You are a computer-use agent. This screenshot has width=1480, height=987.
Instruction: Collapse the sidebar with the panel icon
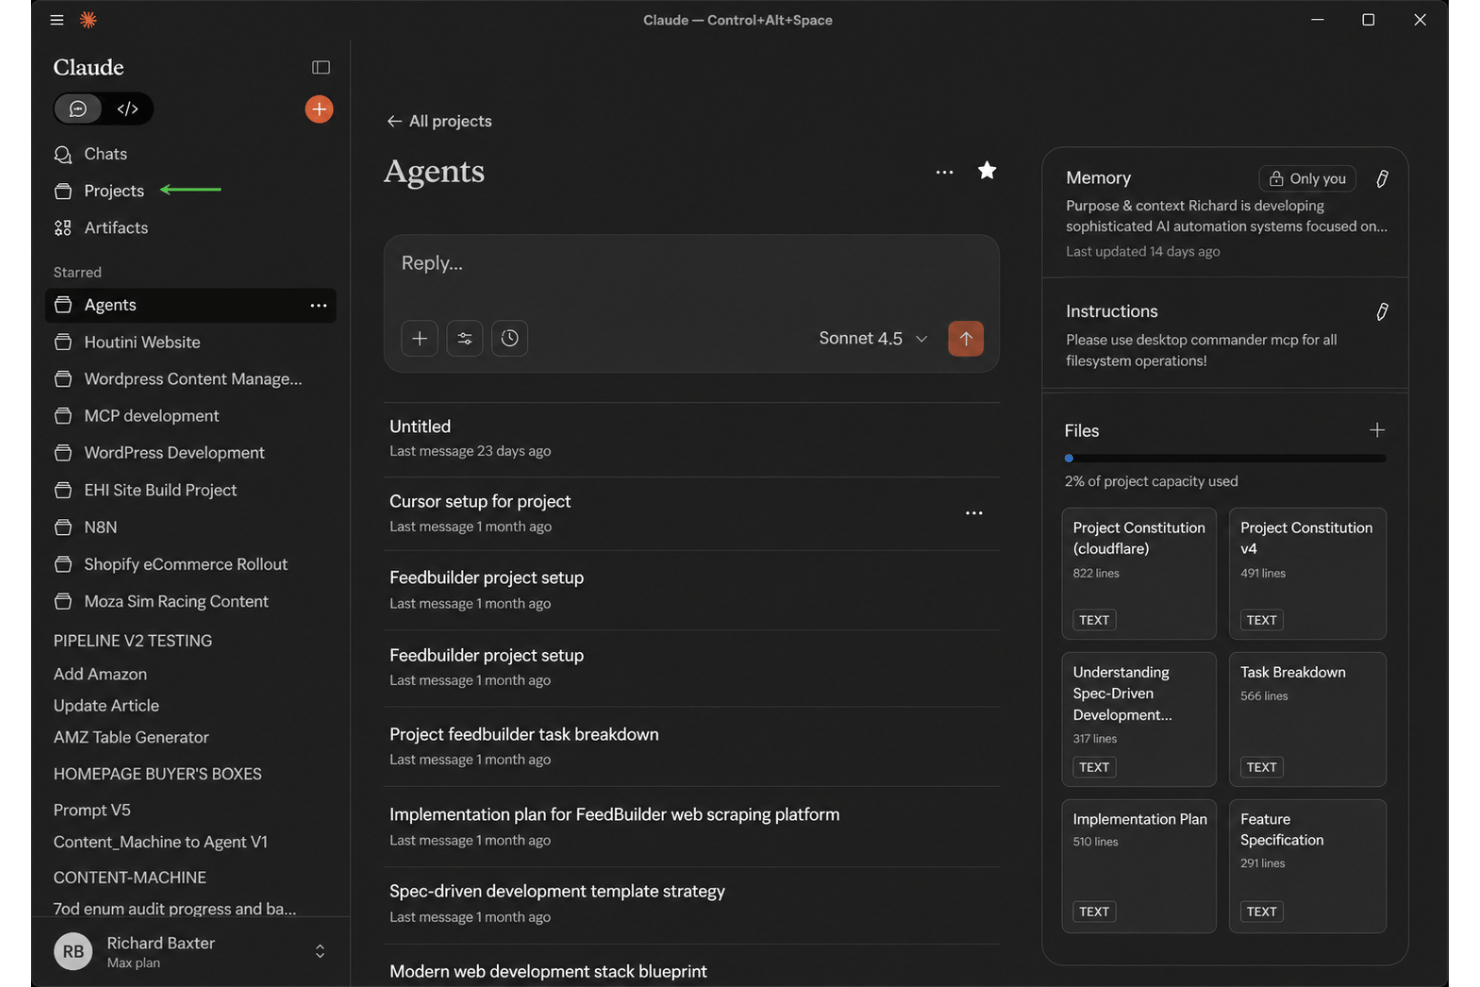coord(321,67)
